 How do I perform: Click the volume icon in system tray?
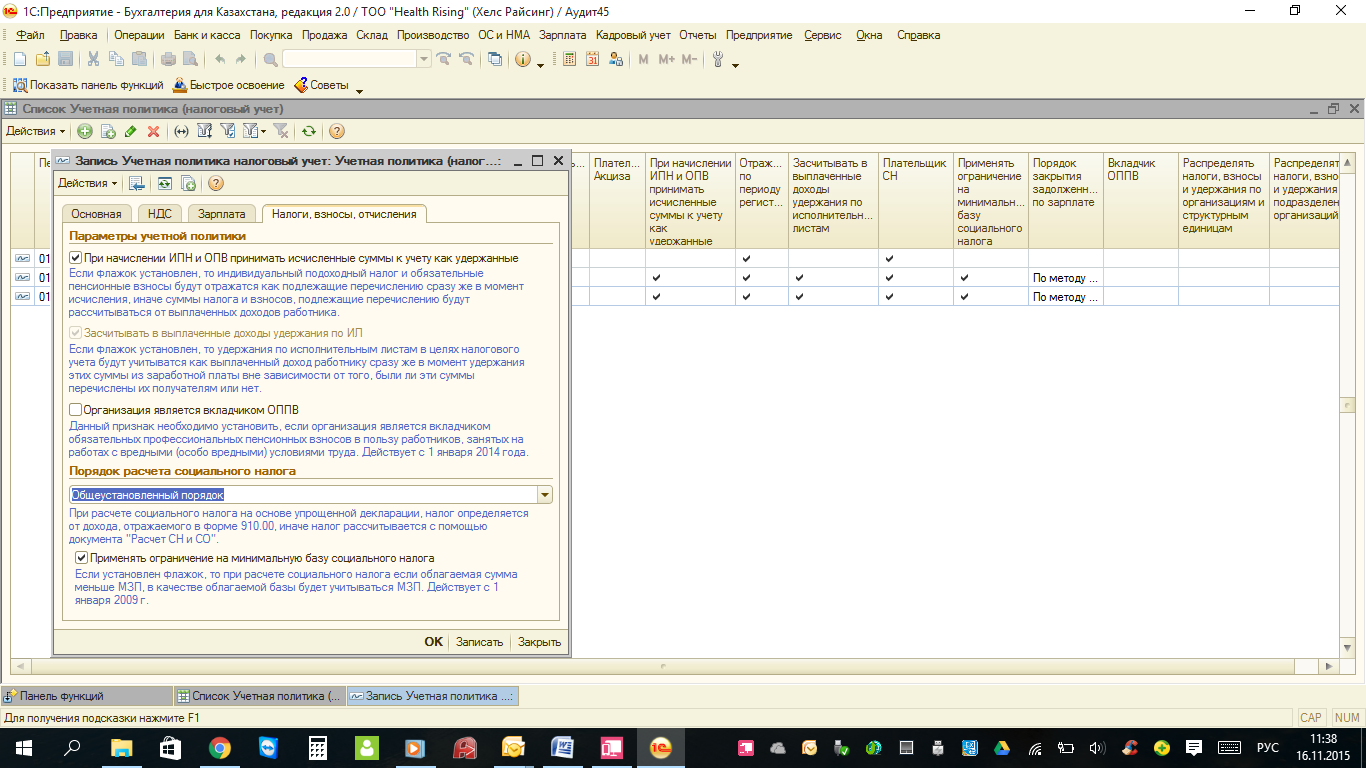coord(1097,747)
